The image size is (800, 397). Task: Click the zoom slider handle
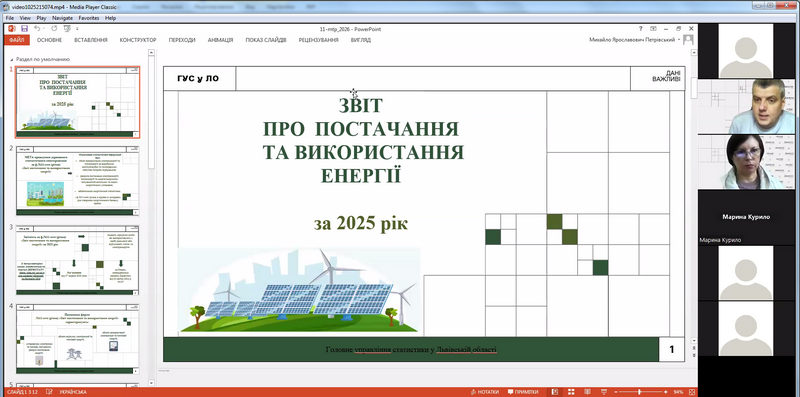pos(639,392)
